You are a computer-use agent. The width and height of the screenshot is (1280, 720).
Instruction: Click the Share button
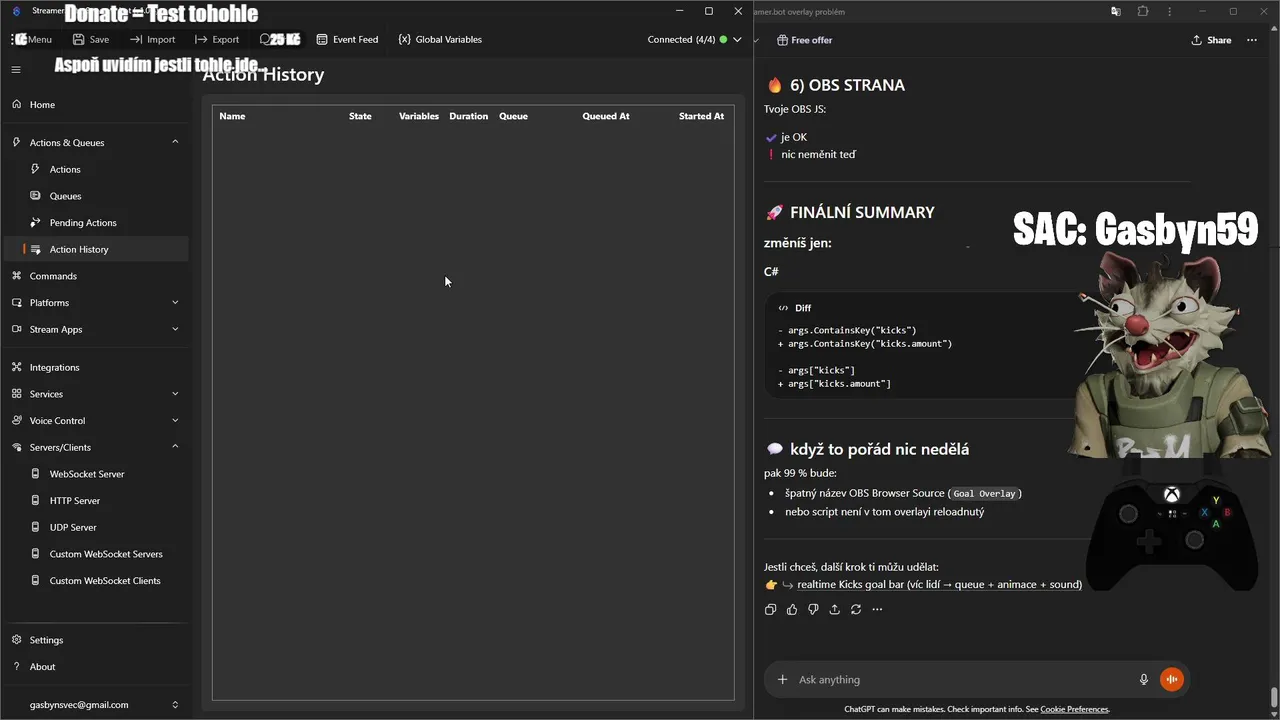pos(1211,40)
